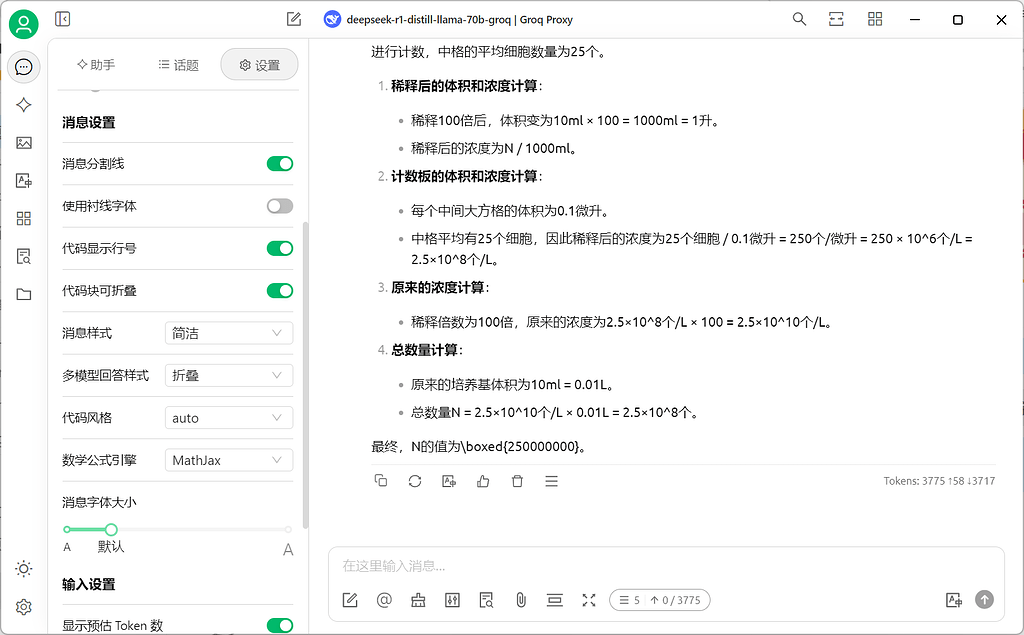Mention a model with the @ icon
The height and width of the screenshot is (635, 1024).
(384, 600)
